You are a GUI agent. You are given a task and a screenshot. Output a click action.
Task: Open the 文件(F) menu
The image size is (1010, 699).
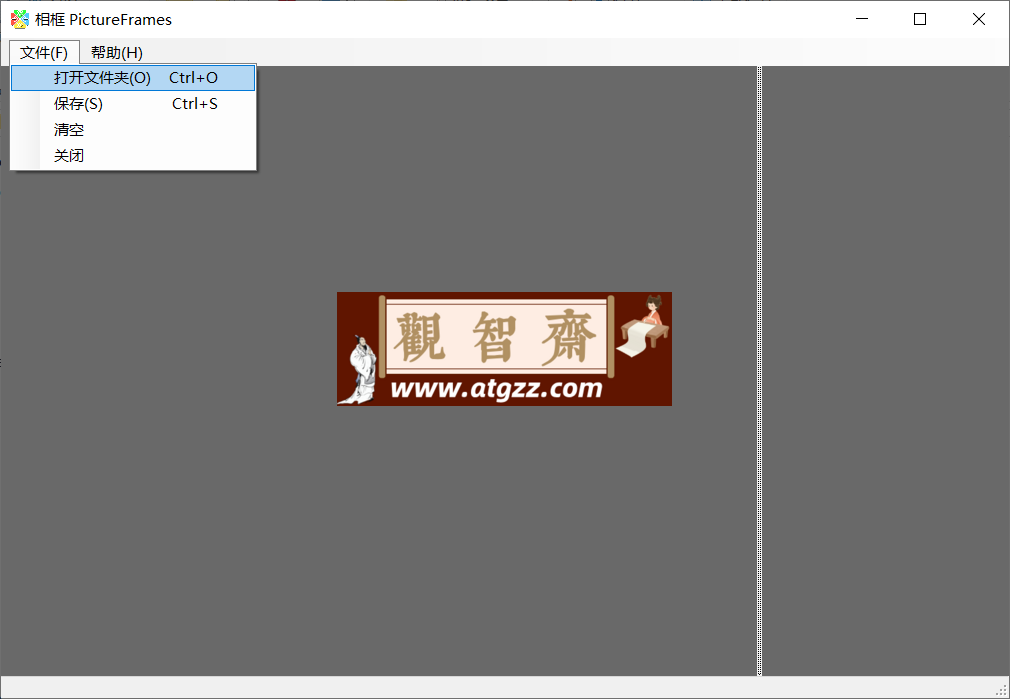44,52
